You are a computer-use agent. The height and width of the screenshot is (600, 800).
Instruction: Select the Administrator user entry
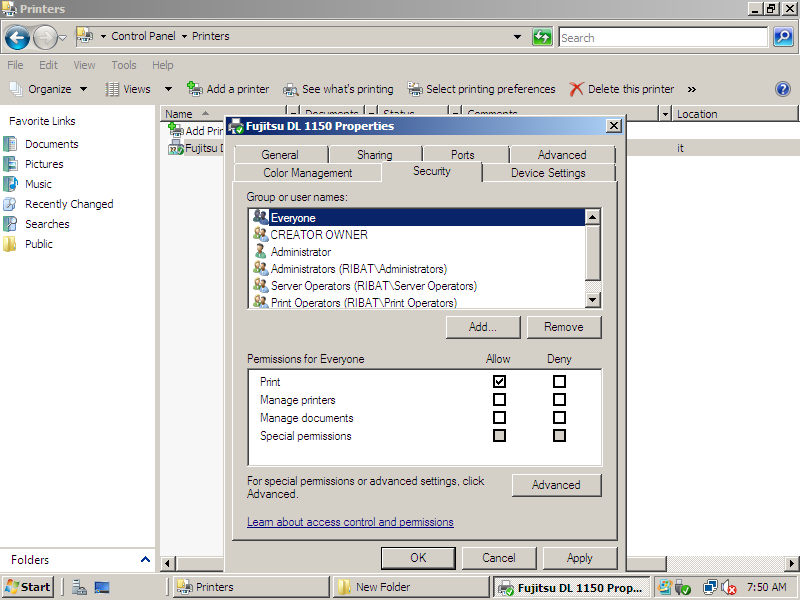coord(418,252)
